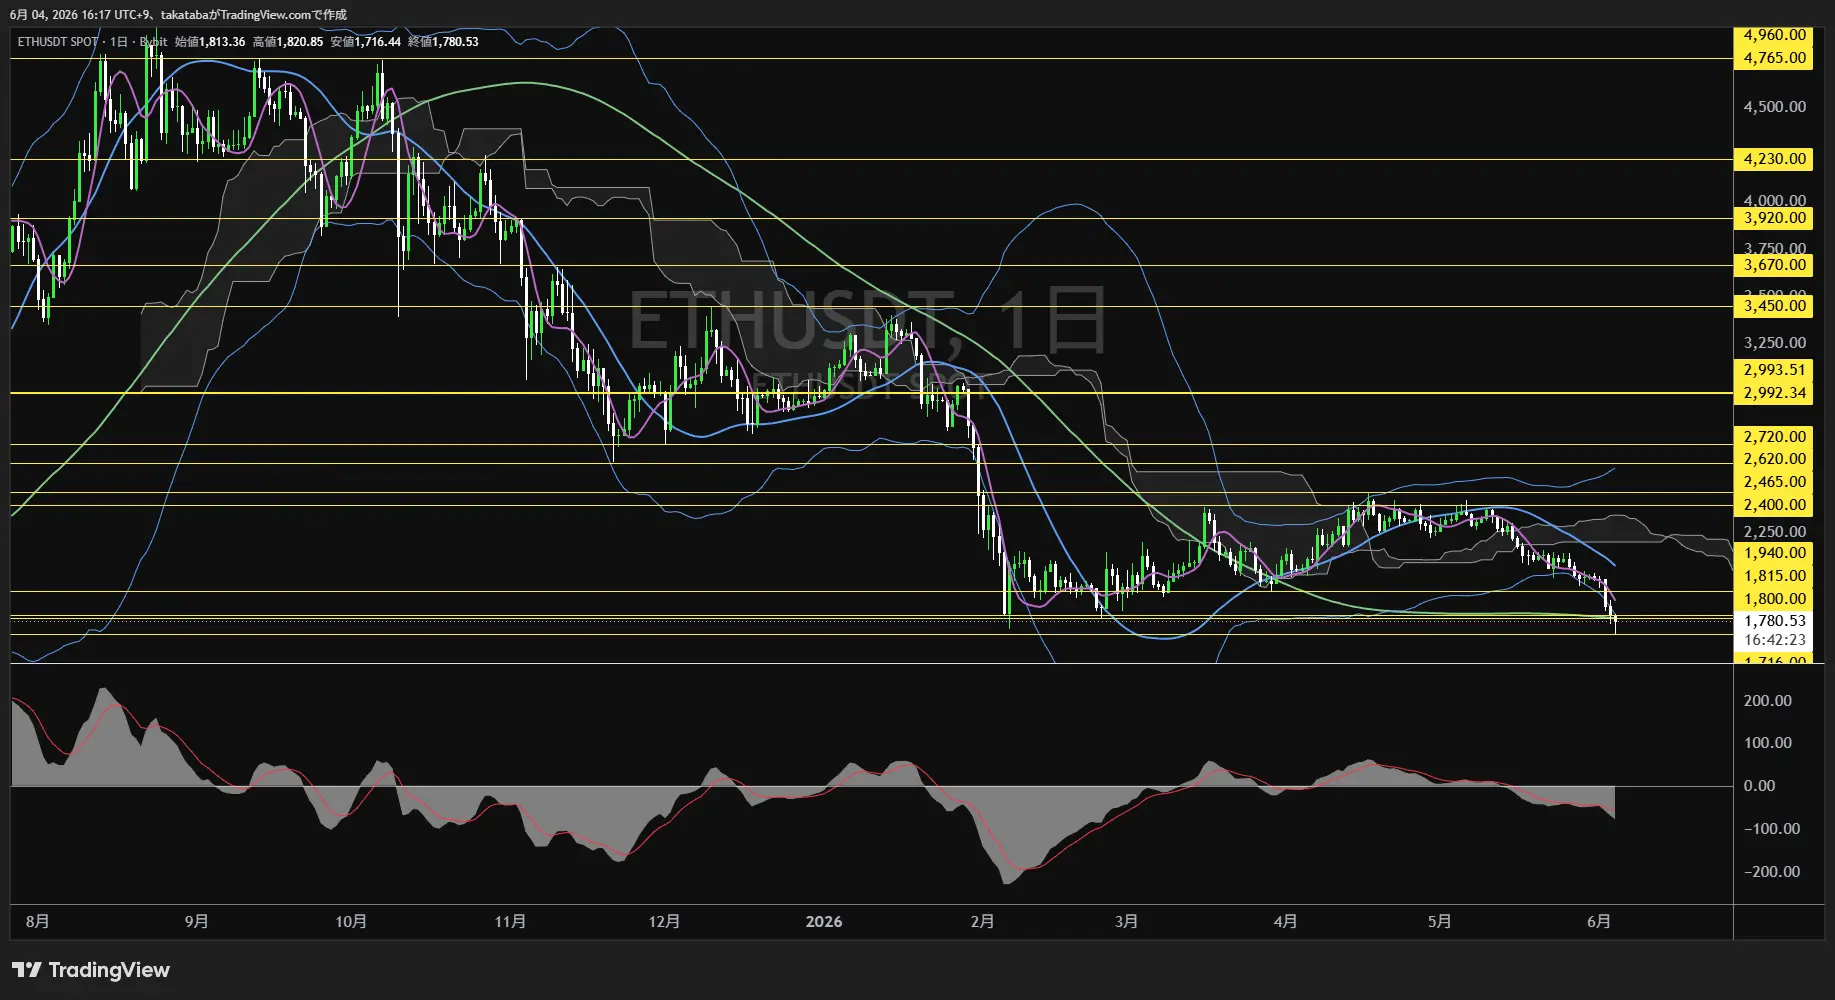The image size is (1835, 1000).
Task: Click the countdown timer 16:42:23
Action: (x=1775, y=640)
